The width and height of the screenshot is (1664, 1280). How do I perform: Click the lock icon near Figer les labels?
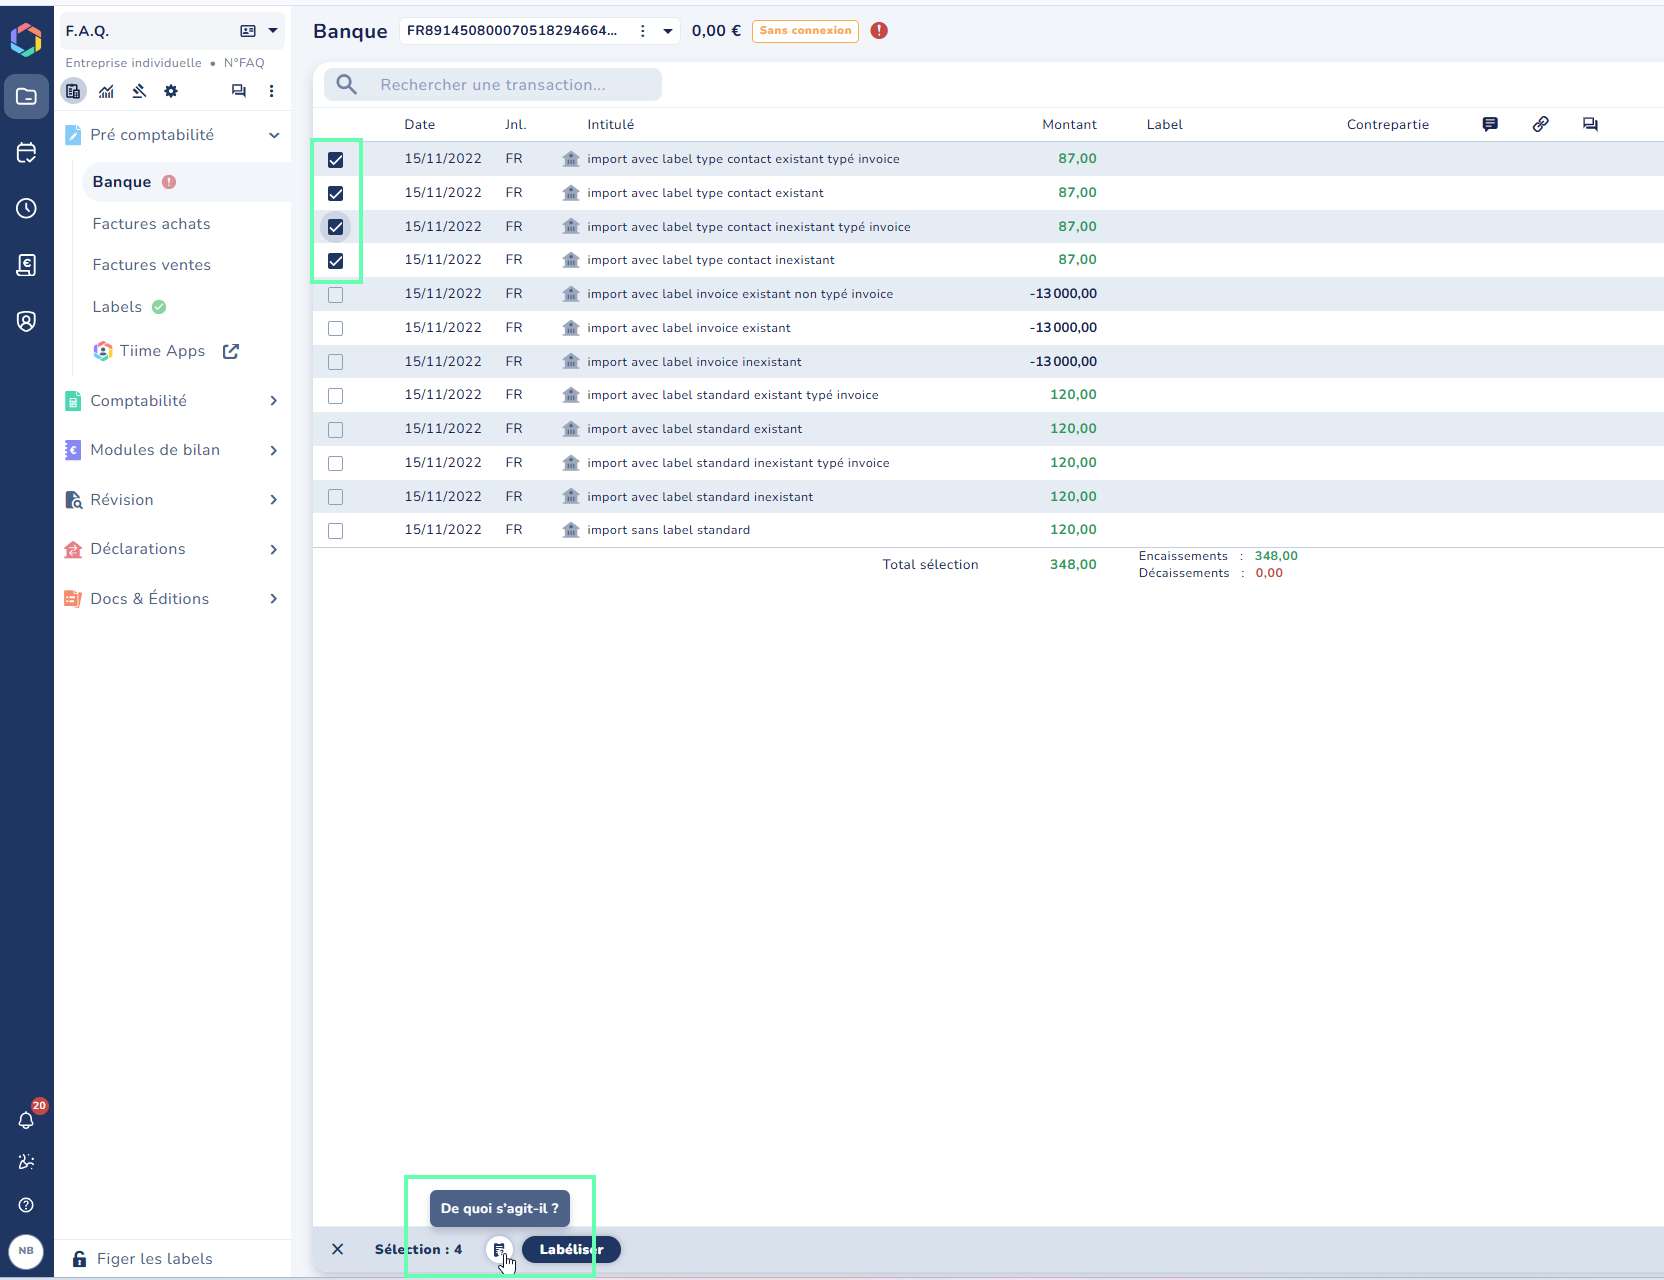(x=79, y=1259)
